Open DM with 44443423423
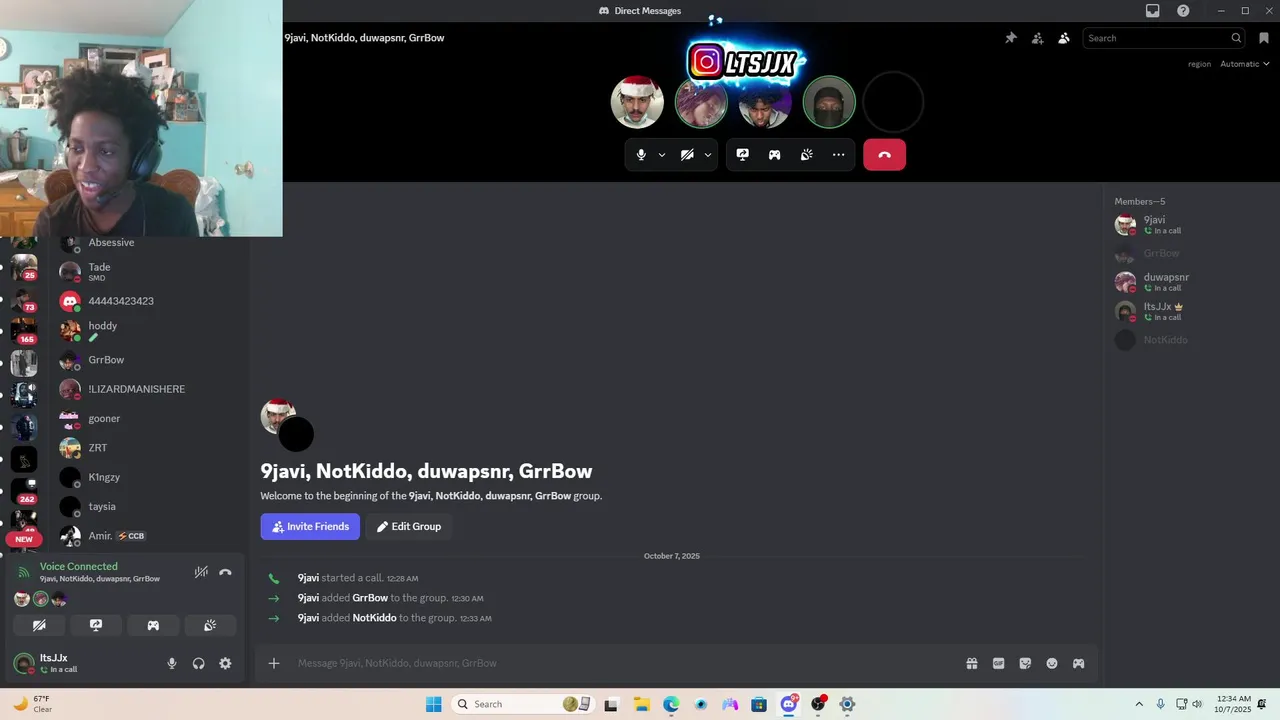Screen dimensions: 1280x720 pyautogui.click(x=150, y=301)
